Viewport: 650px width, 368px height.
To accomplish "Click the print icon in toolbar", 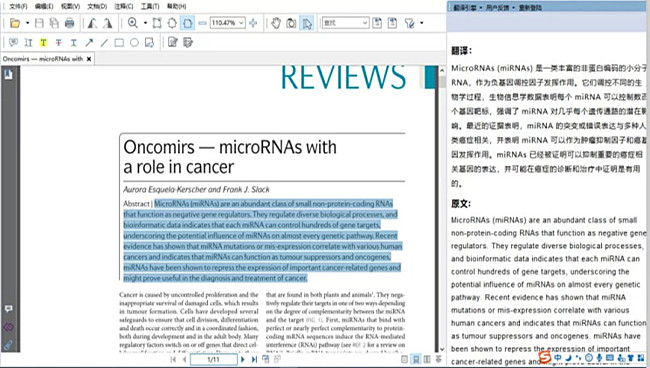I will click(69, 23).
